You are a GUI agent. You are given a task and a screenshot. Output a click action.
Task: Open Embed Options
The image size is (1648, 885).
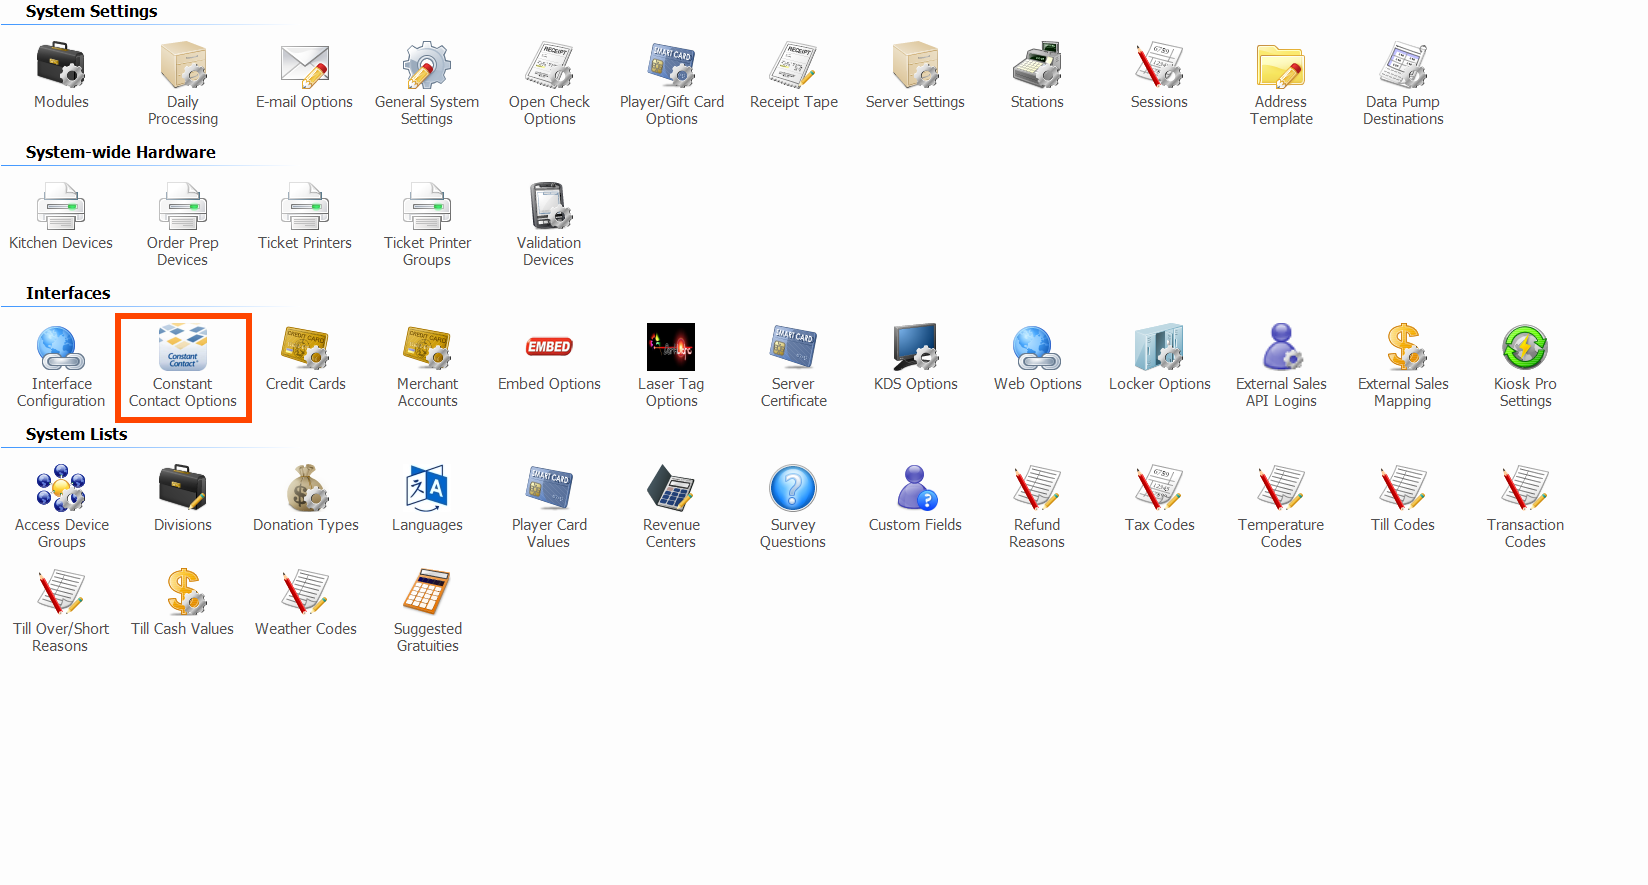point(549,348)
